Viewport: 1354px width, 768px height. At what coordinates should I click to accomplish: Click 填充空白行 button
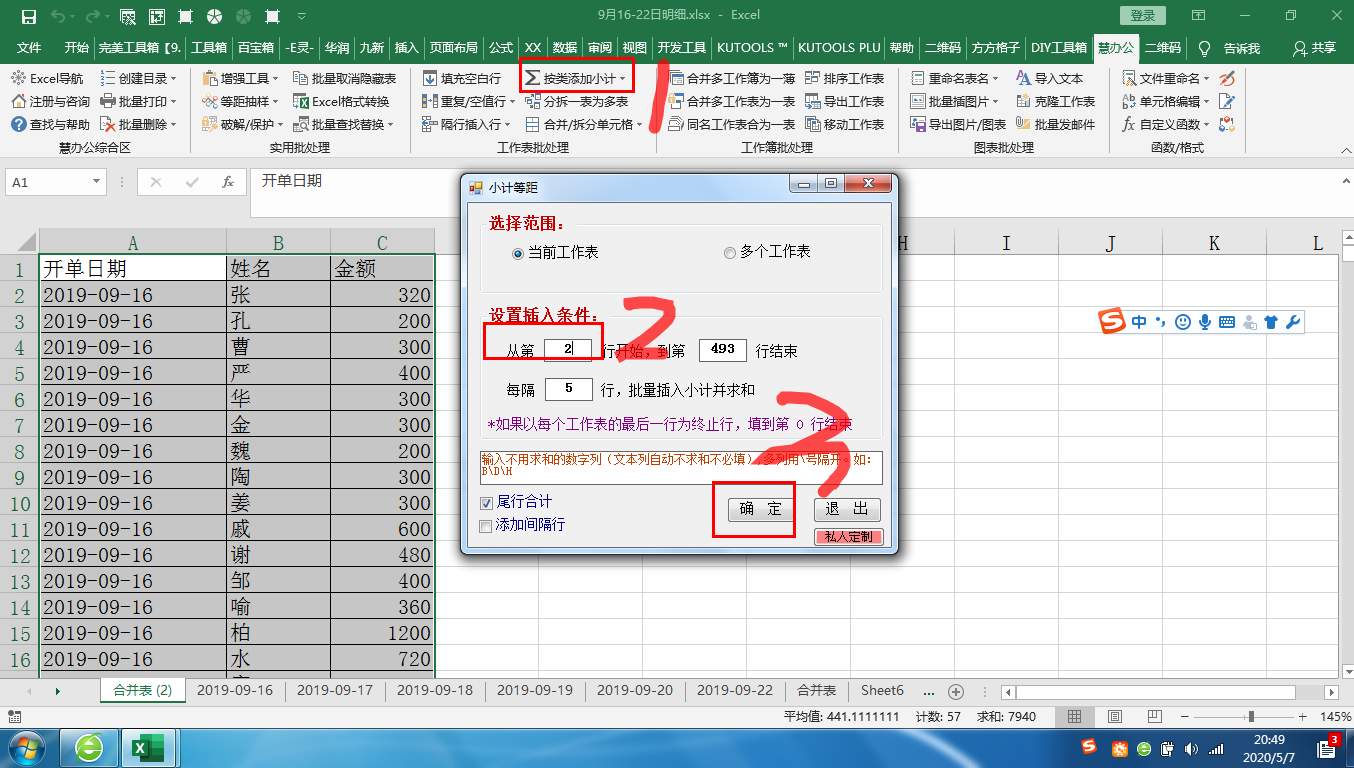tap(461, 78)
